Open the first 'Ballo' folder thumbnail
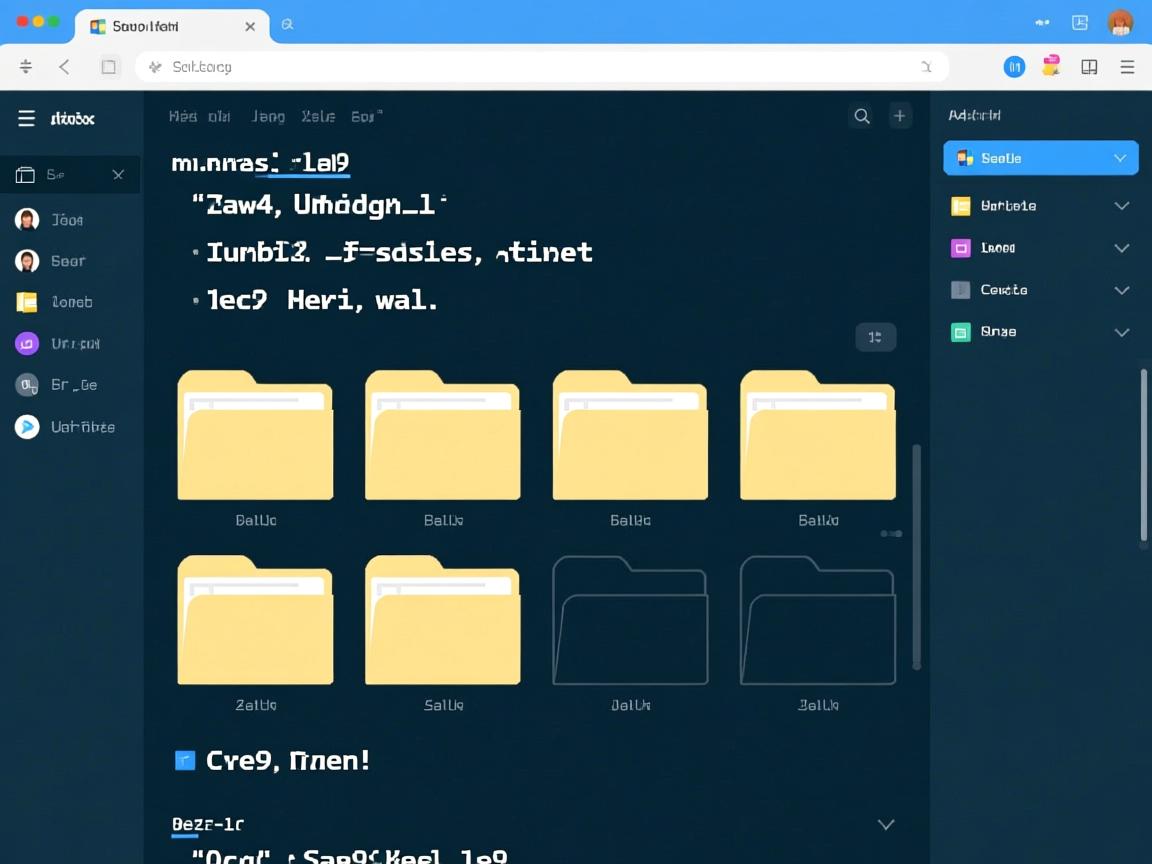Image resolution: width=1152 pixels, height=864 pixels. coord(255,435)
